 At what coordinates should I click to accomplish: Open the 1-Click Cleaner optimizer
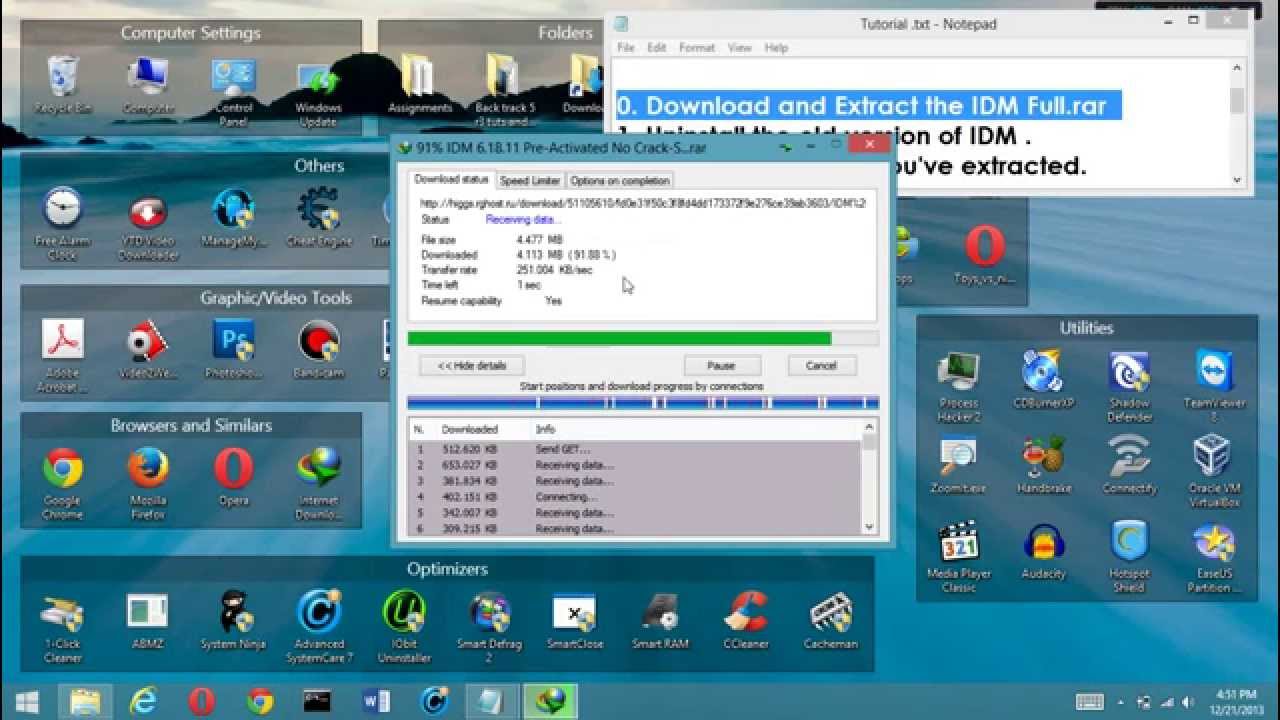click(62, 628)
